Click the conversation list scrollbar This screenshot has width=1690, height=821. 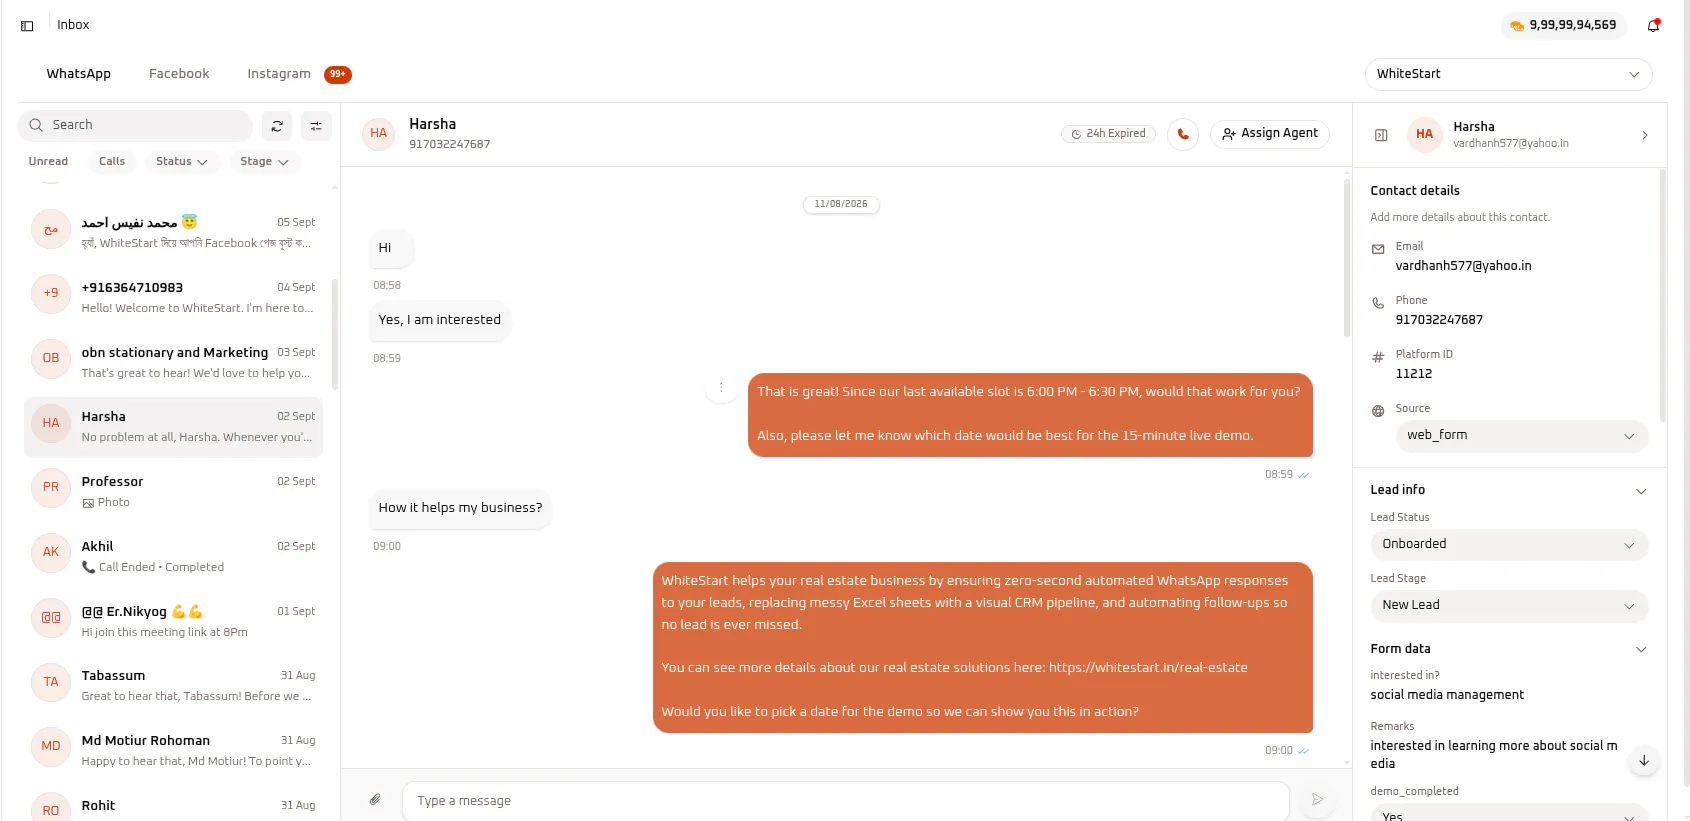(335, 335)
